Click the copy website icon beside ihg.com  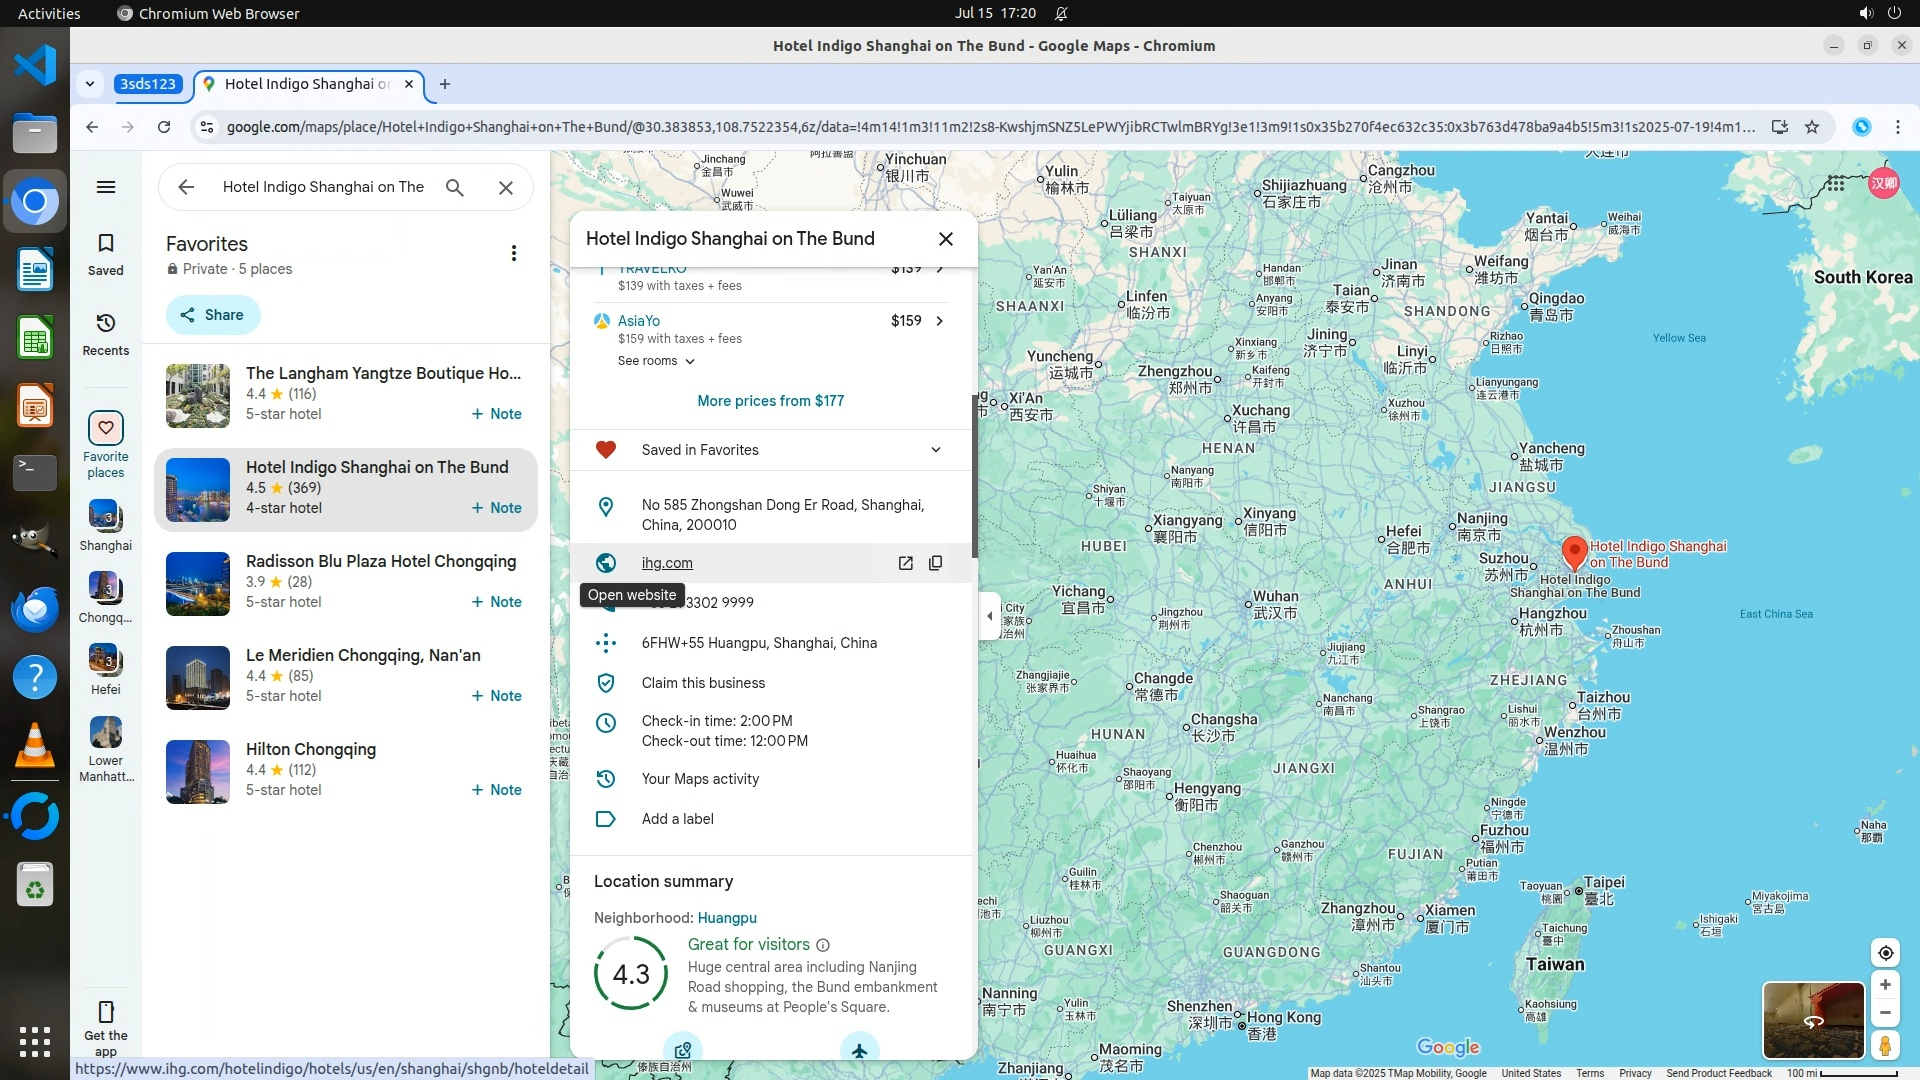coord(935,563)
